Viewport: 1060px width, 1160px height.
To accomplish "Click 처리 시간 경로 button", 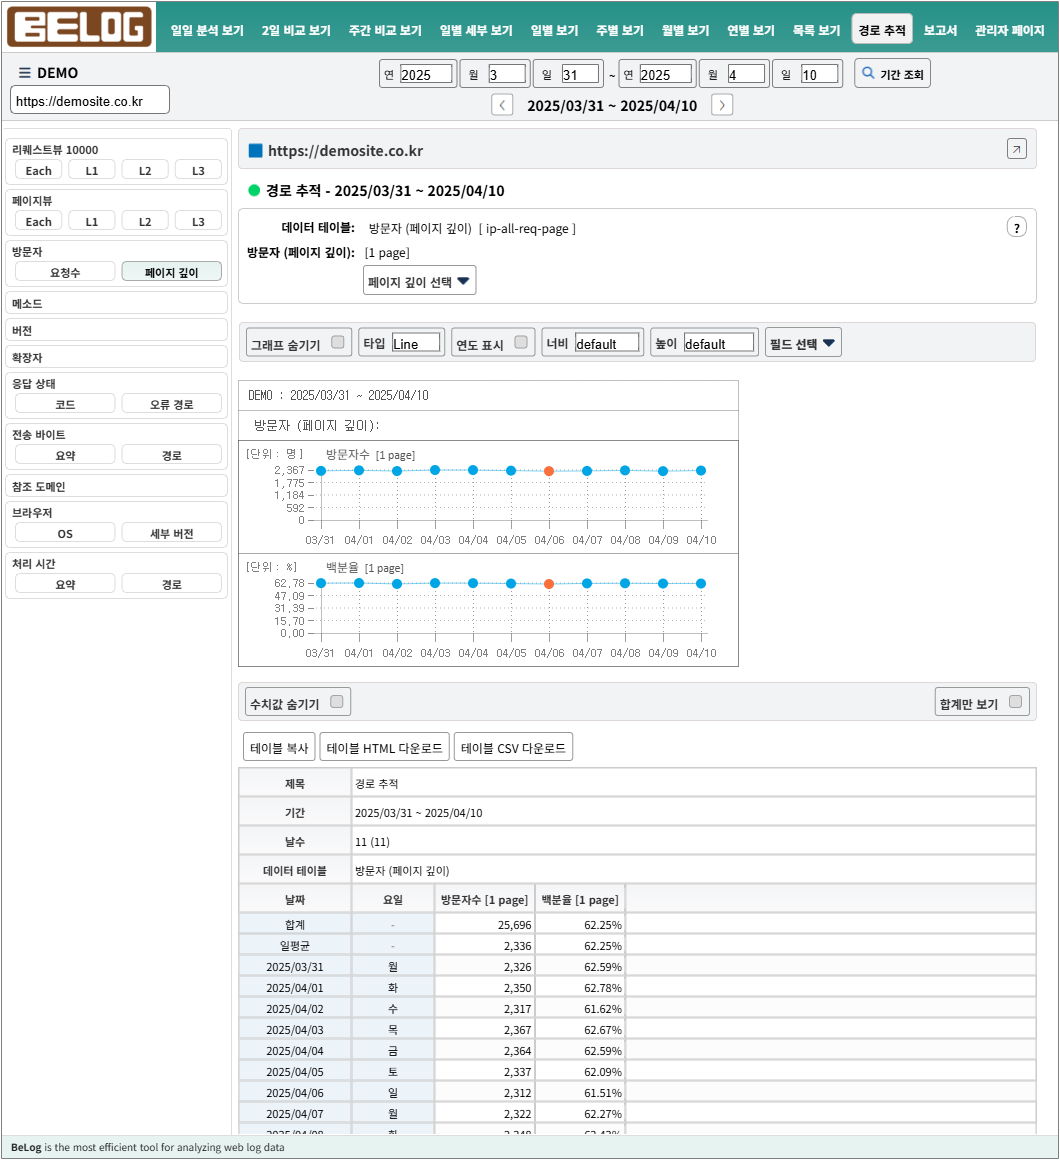I will pos(172,584).
